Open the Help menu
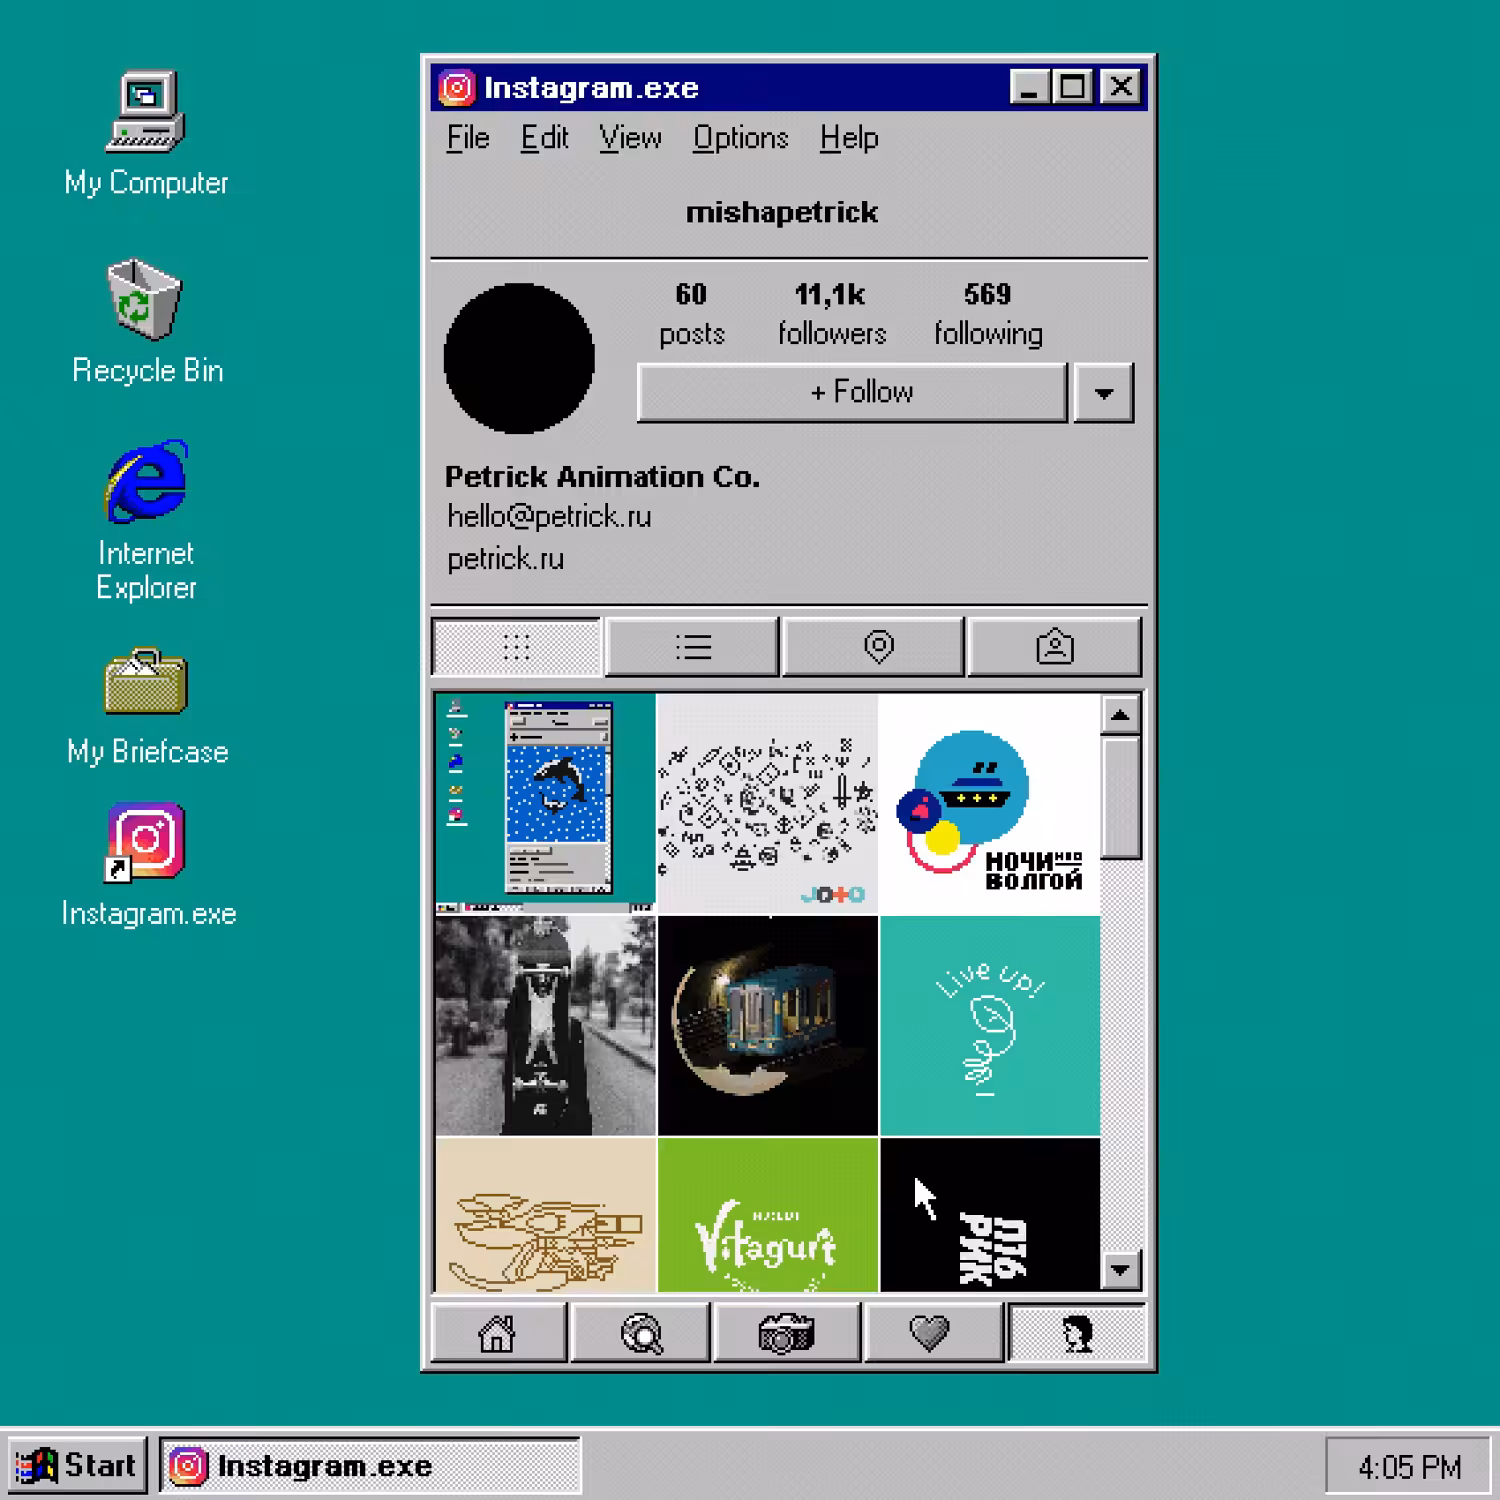 click(849, 138)
